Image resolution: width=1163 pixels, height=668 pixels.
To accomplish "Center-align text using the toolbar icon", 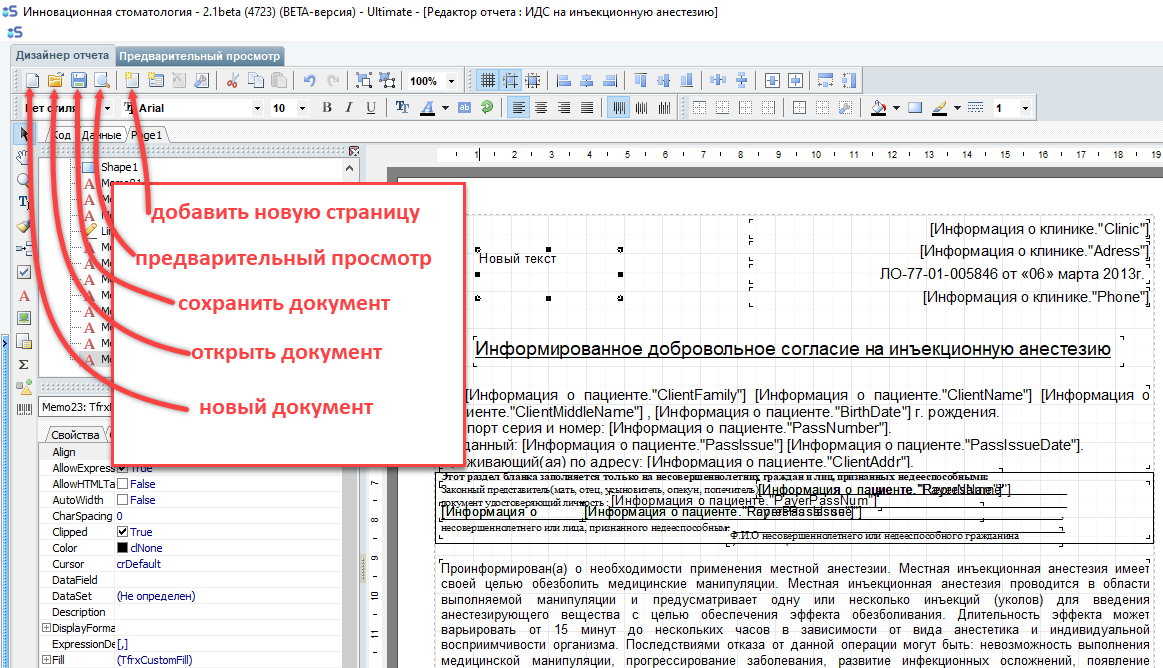I will coord(541,108).
